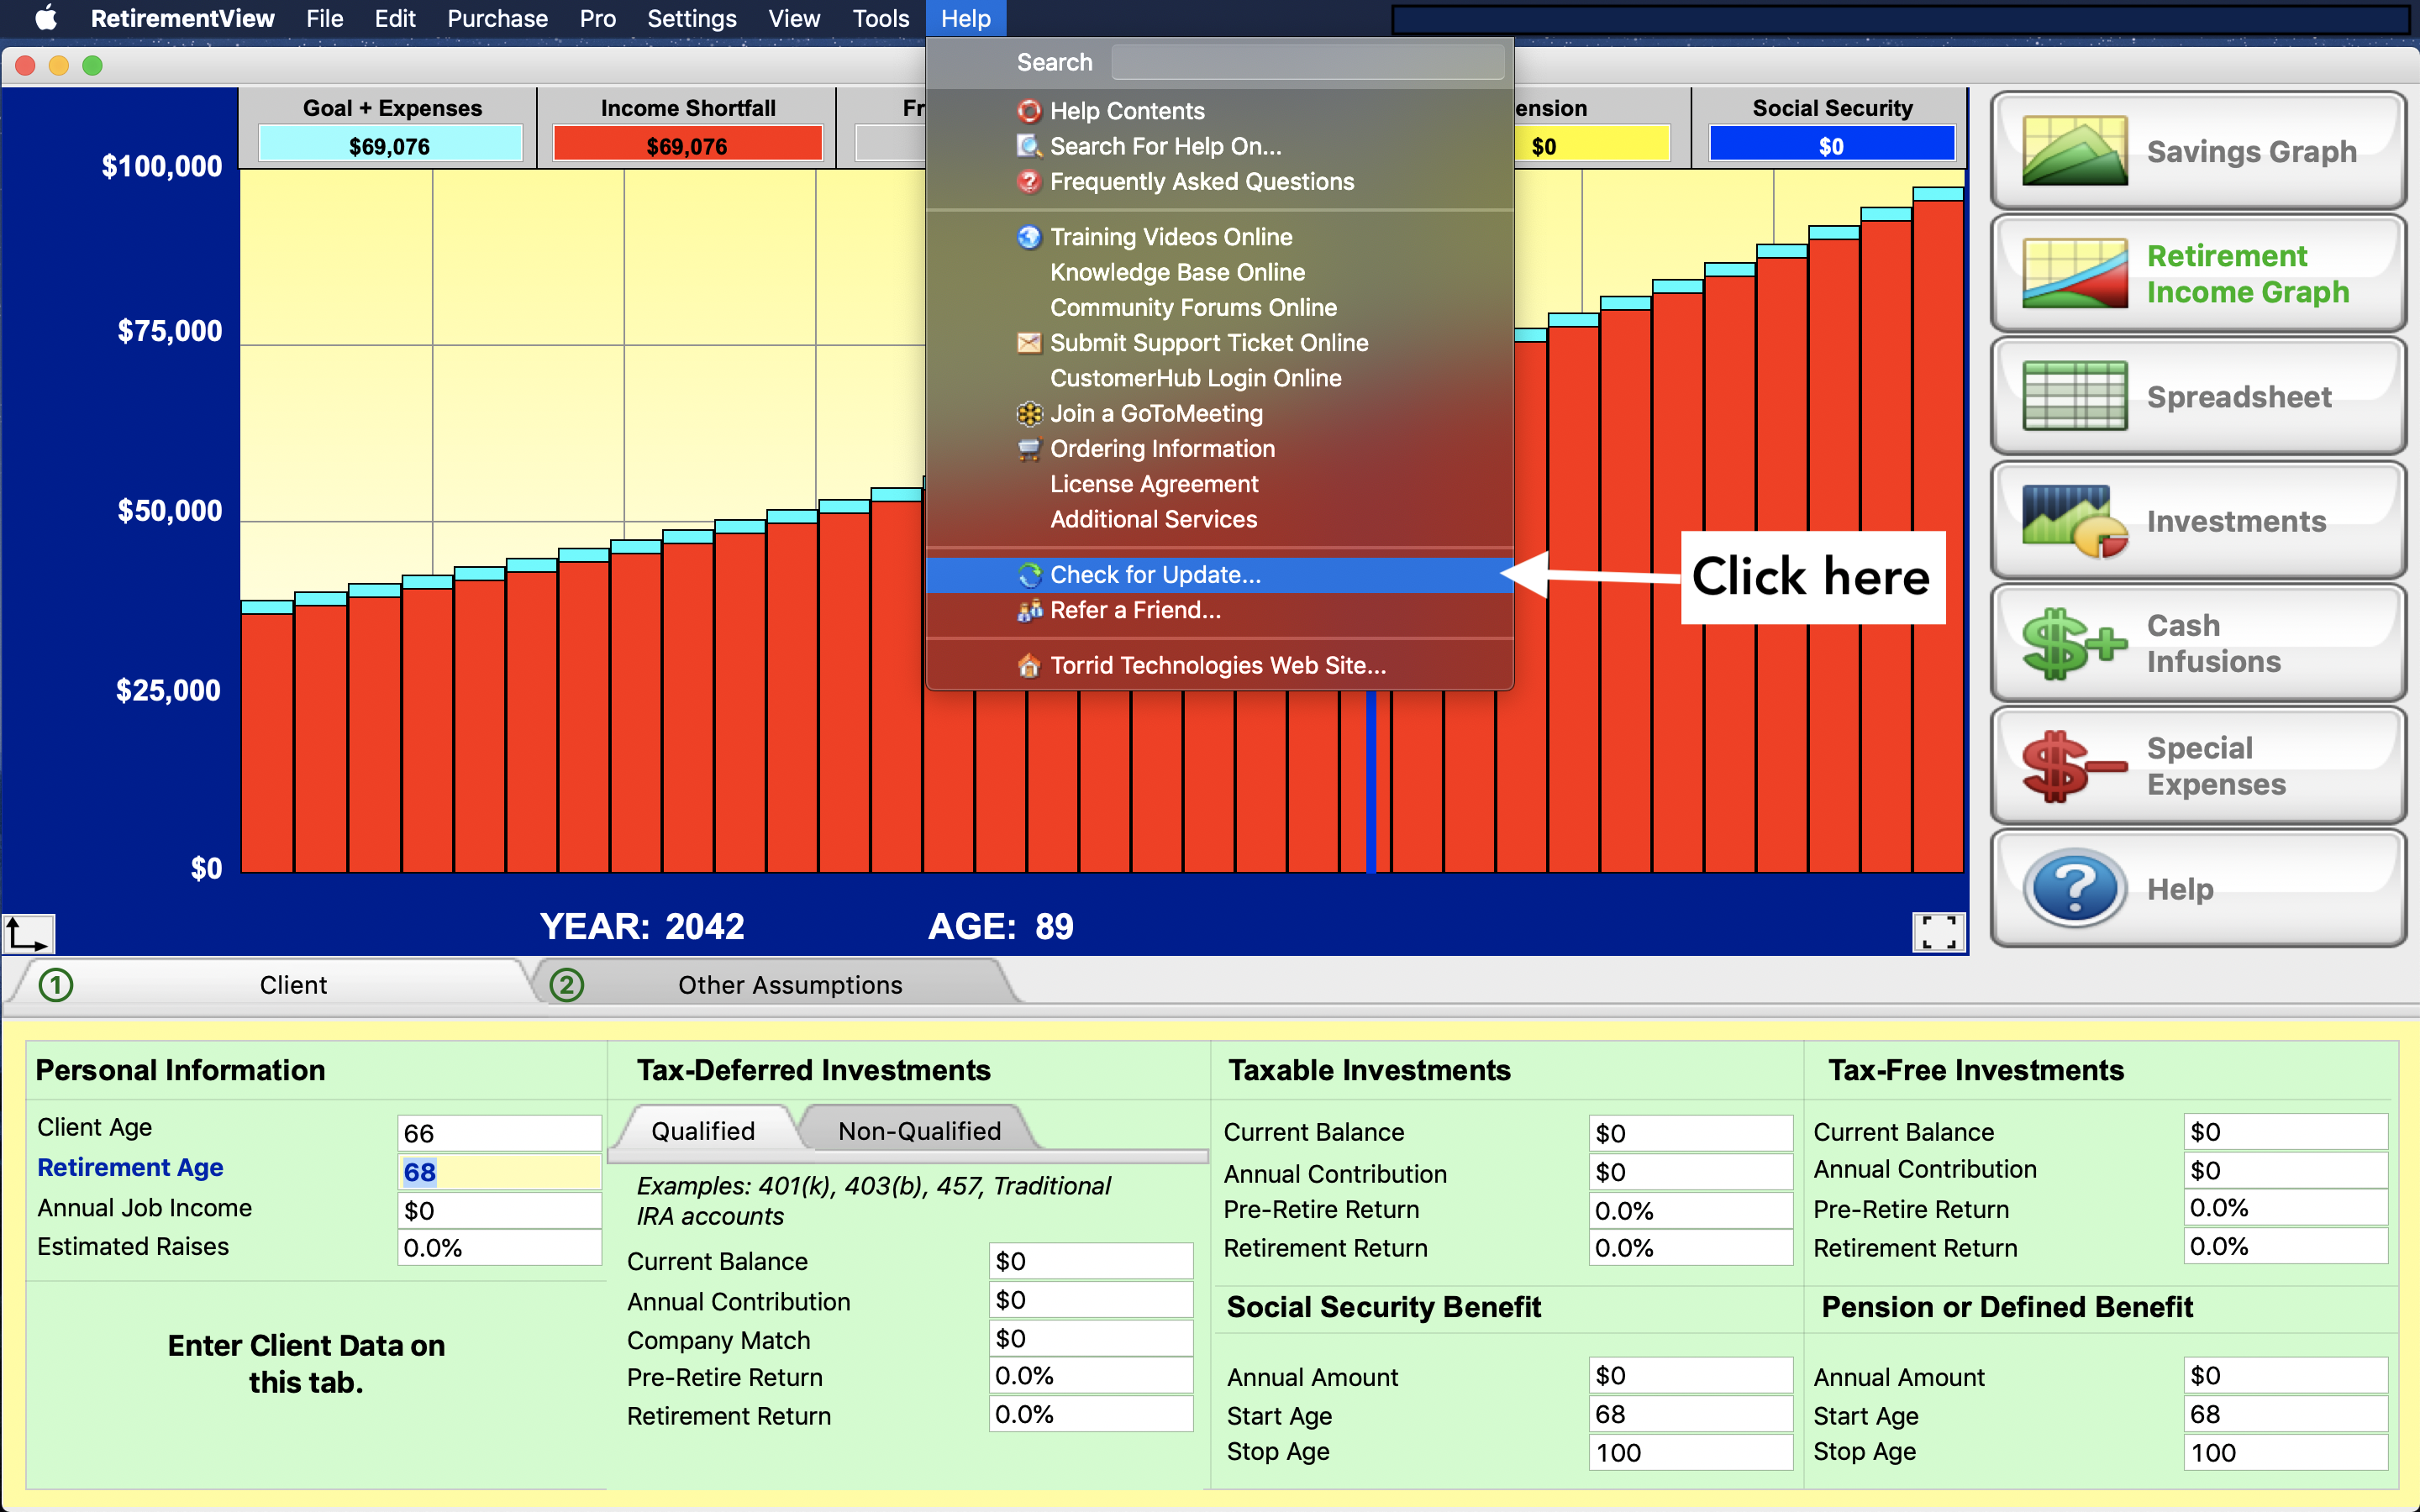Click the blue year marker line in graph
The width and height of the screenshot is (2420, 1512).
pos(1371,782)
